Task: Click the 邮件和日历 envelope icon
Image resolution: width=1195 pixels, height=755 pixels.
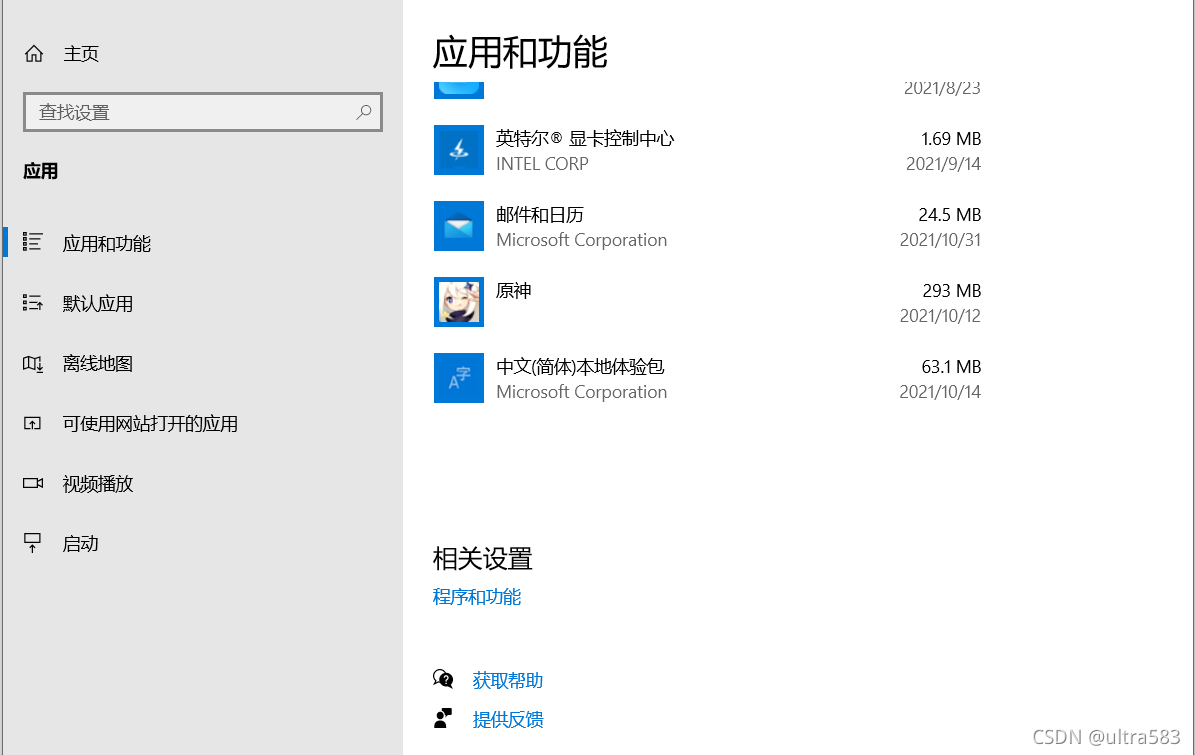Action: (x=459, y=226)
